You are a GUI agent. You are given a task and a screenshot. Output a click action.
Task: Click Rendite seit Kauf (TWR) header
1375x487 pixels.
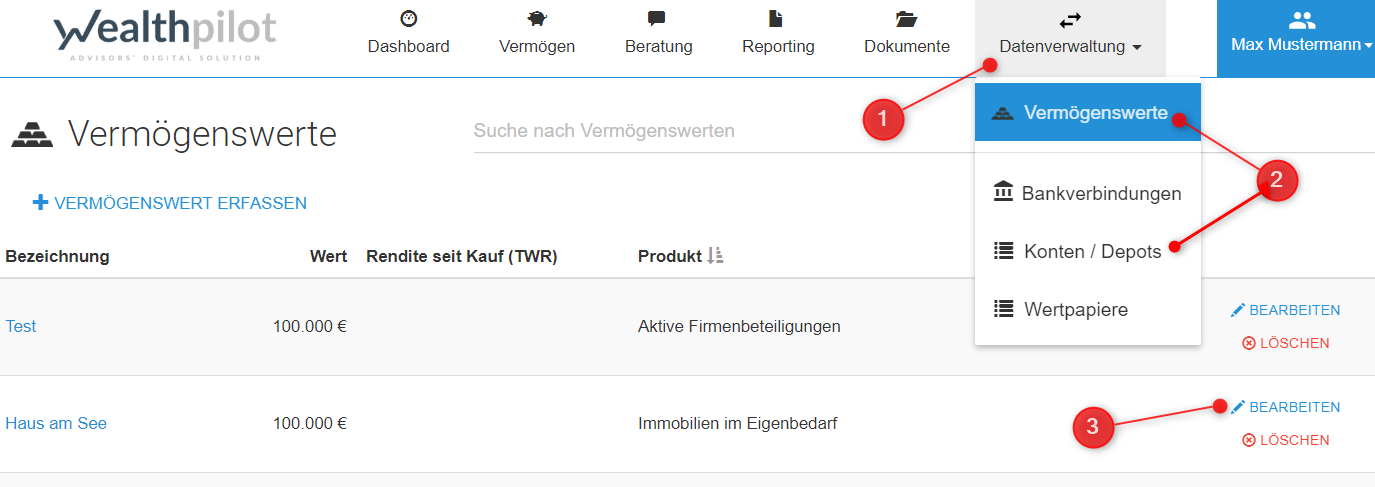point(461,256)
